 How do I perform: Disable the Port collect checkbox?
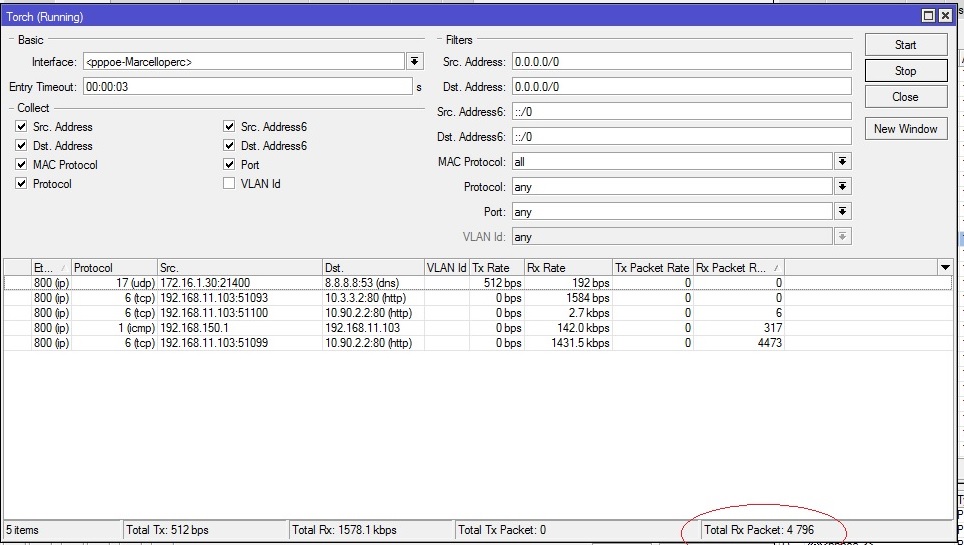pyautogui.click(x=229, y=165)
